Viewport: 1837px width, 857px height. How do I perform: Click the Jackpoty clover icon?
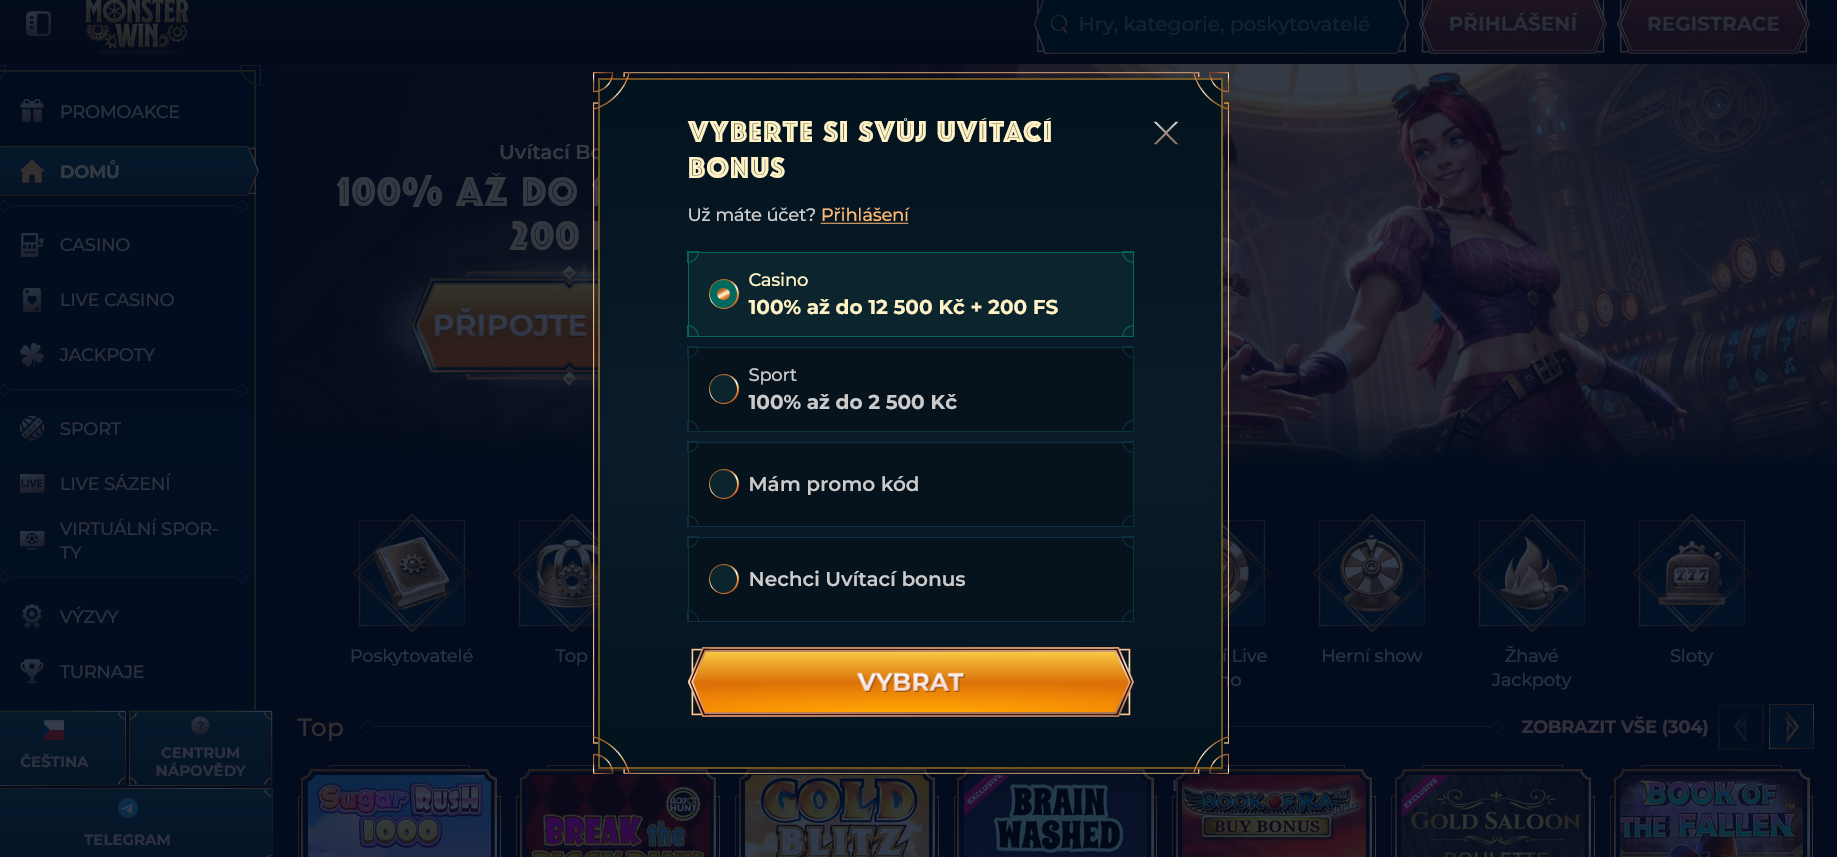tap(32, 354)
